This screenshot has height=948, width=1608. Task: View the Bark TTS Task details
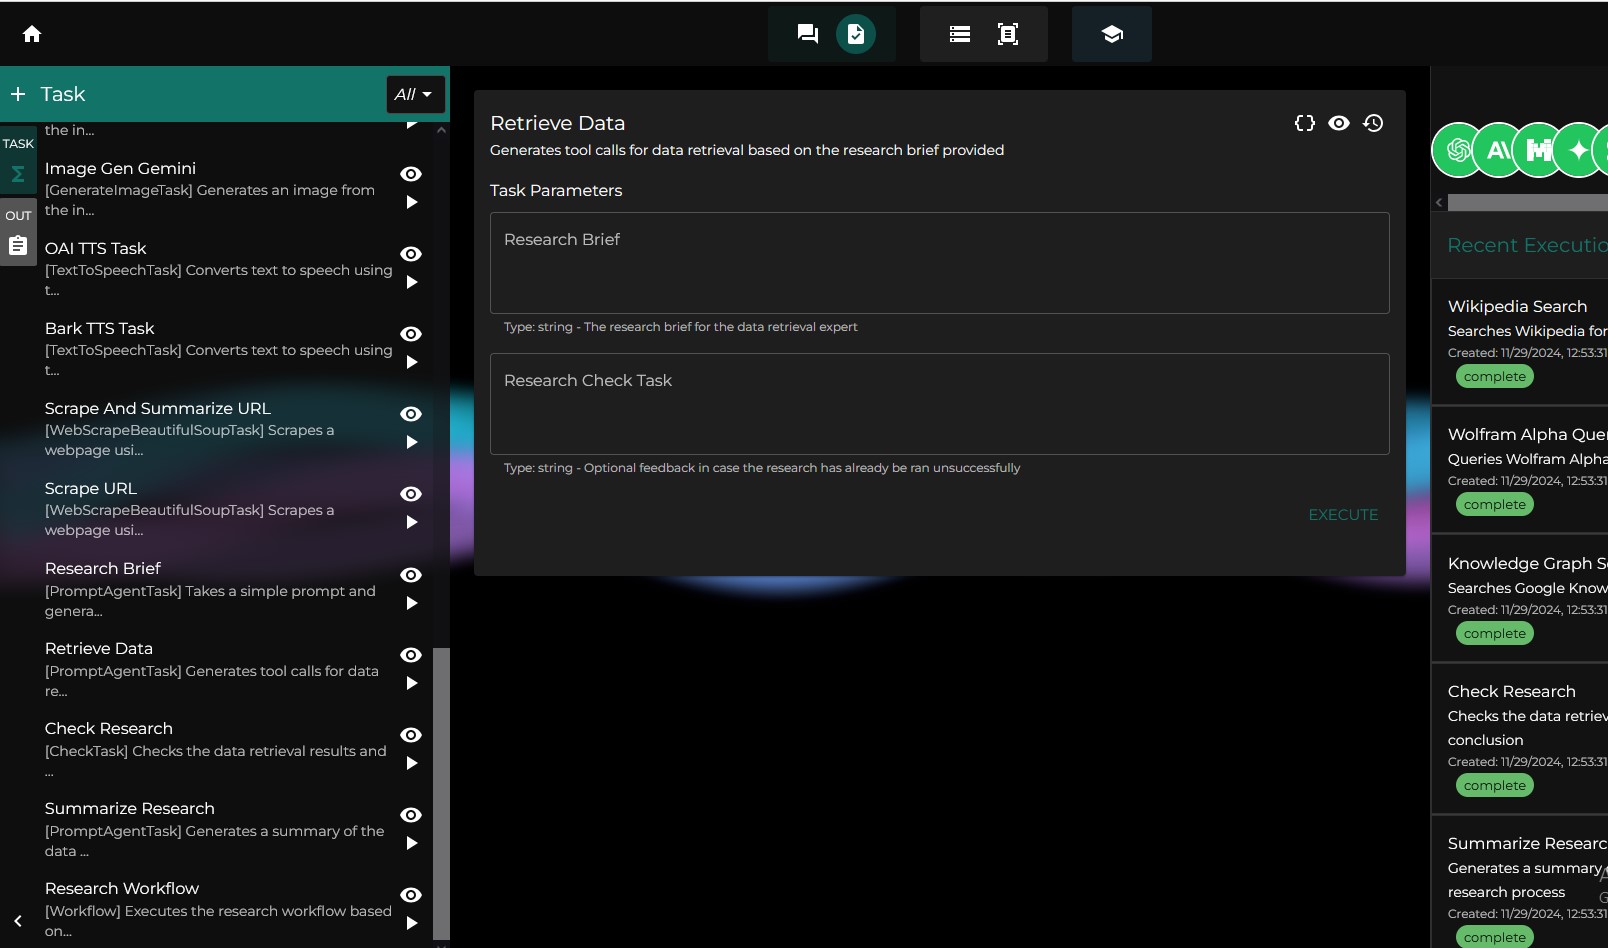[x=411, y=334]
